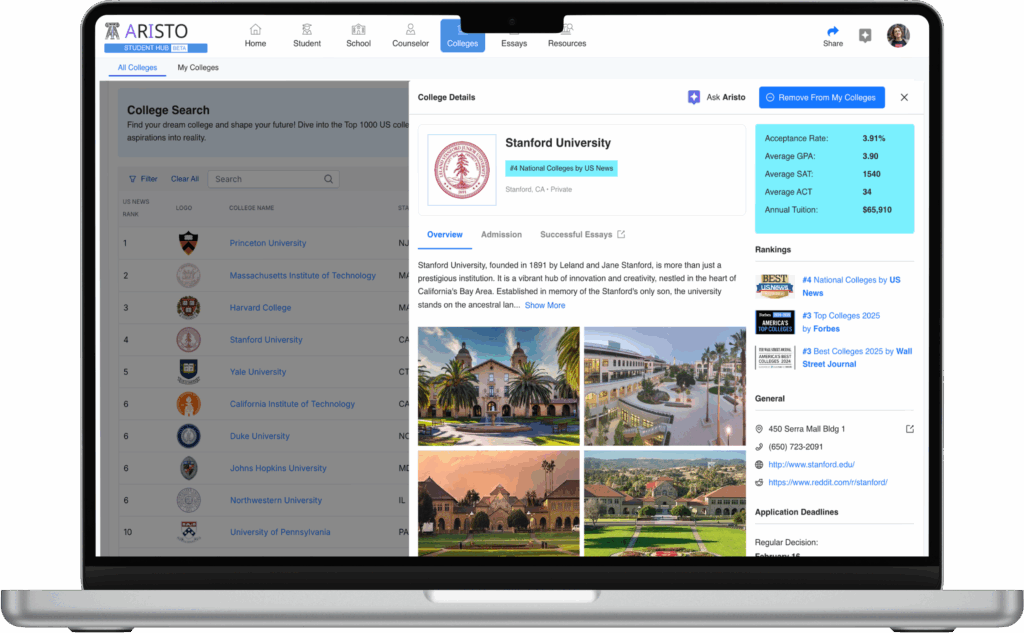Open the Counselor section
Viewport: 1024px width, 633px height.
410,36
